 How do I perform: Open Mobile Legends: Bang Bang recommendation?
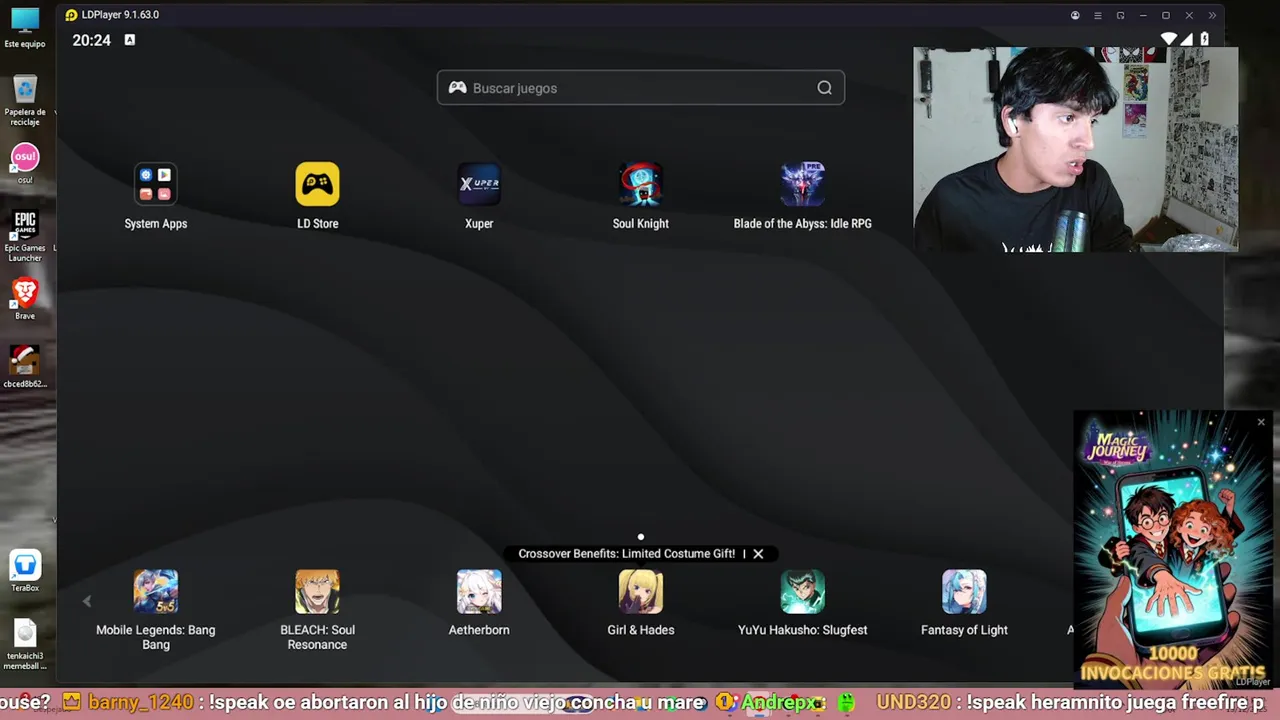pos(156,592)
